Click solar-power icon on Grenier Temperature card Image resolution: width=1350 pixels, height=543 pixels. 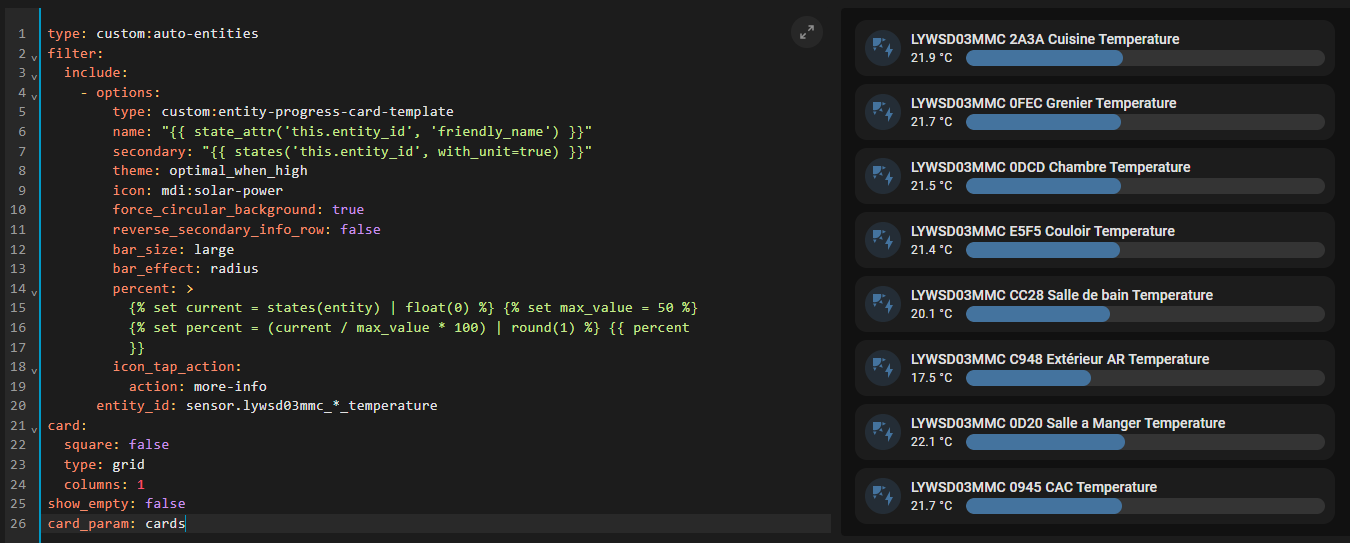[x=883, y=112]
